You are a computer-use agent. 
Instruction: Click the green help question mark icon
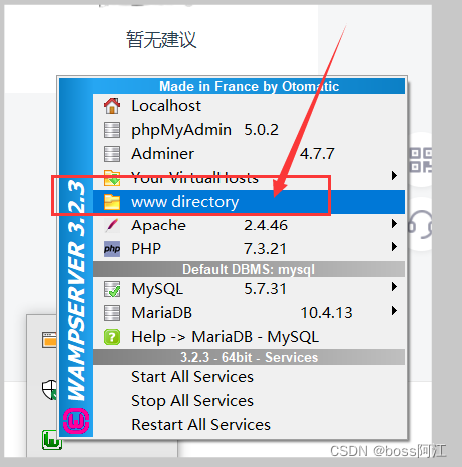tap(112, 337)
